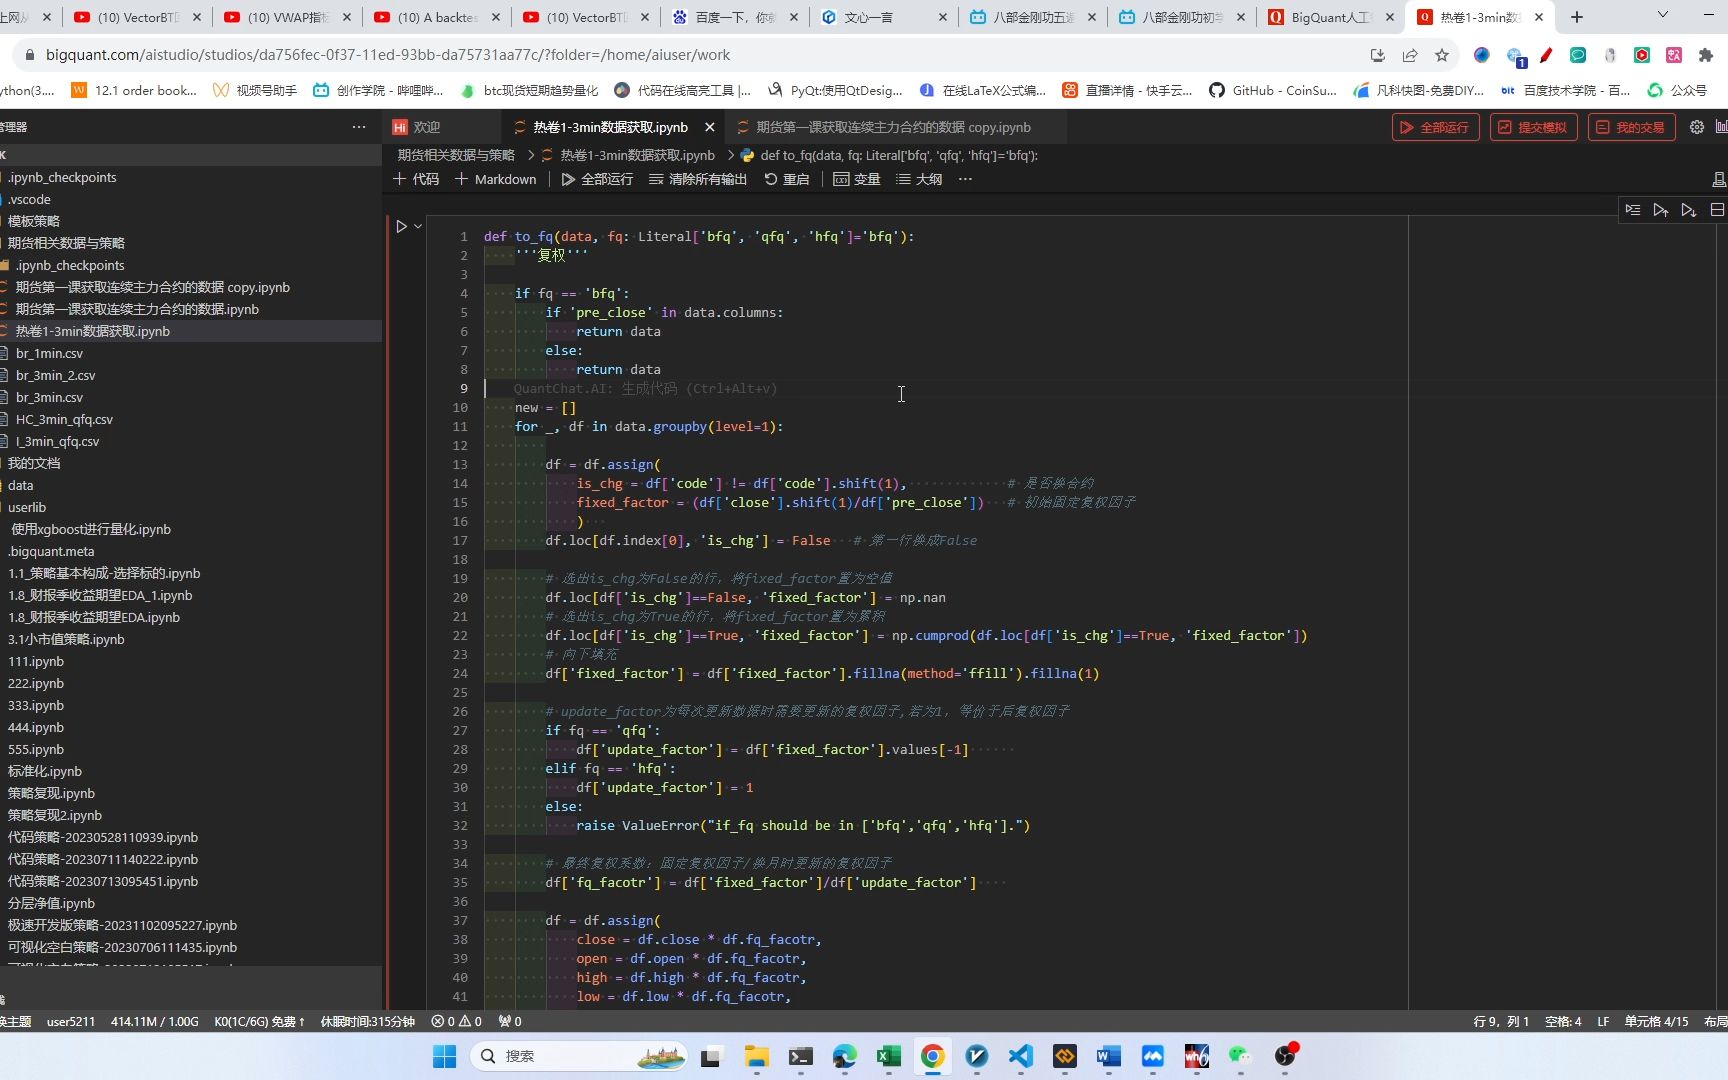Click the 全部运行 red button at top
The width and height of the screenshot is (1728, 1080).
[1435, 127]
